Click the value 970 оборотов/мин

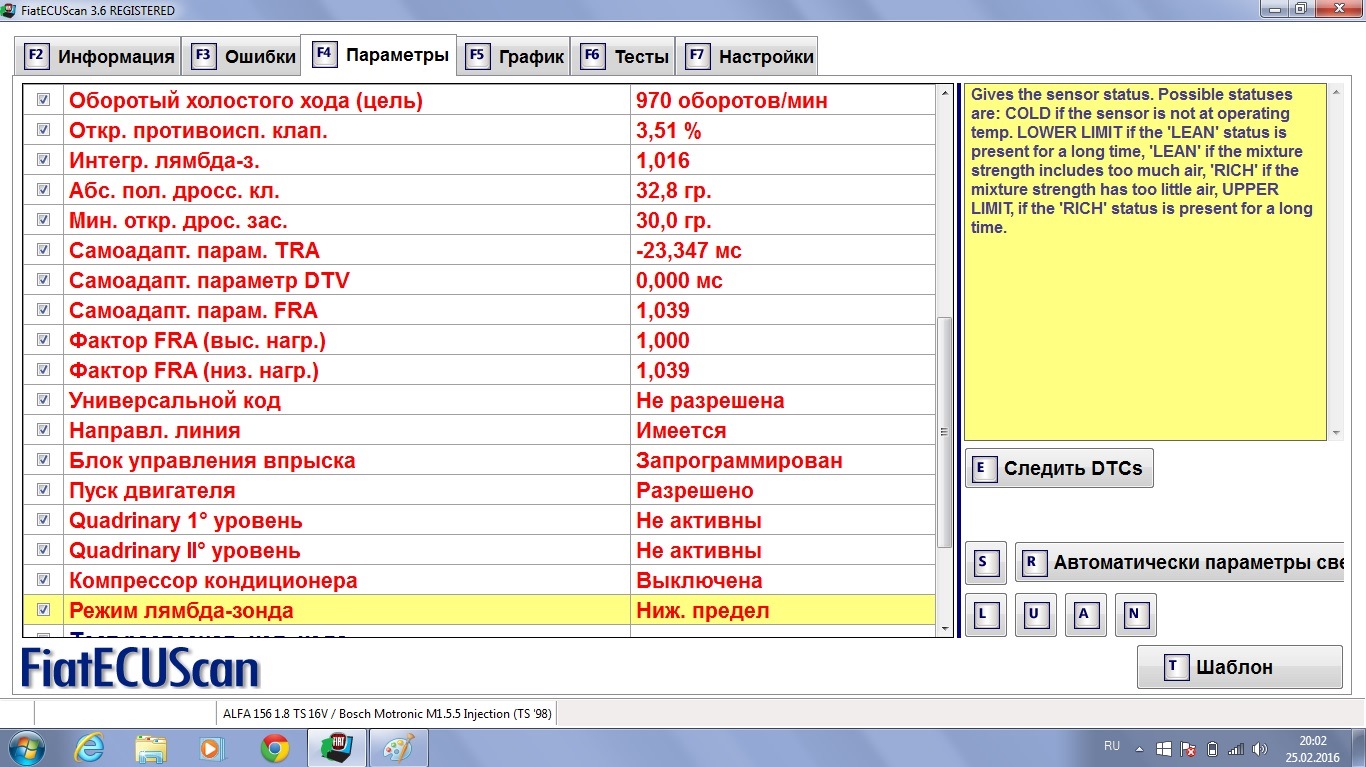pyautogui.click(x=732, y=100)
